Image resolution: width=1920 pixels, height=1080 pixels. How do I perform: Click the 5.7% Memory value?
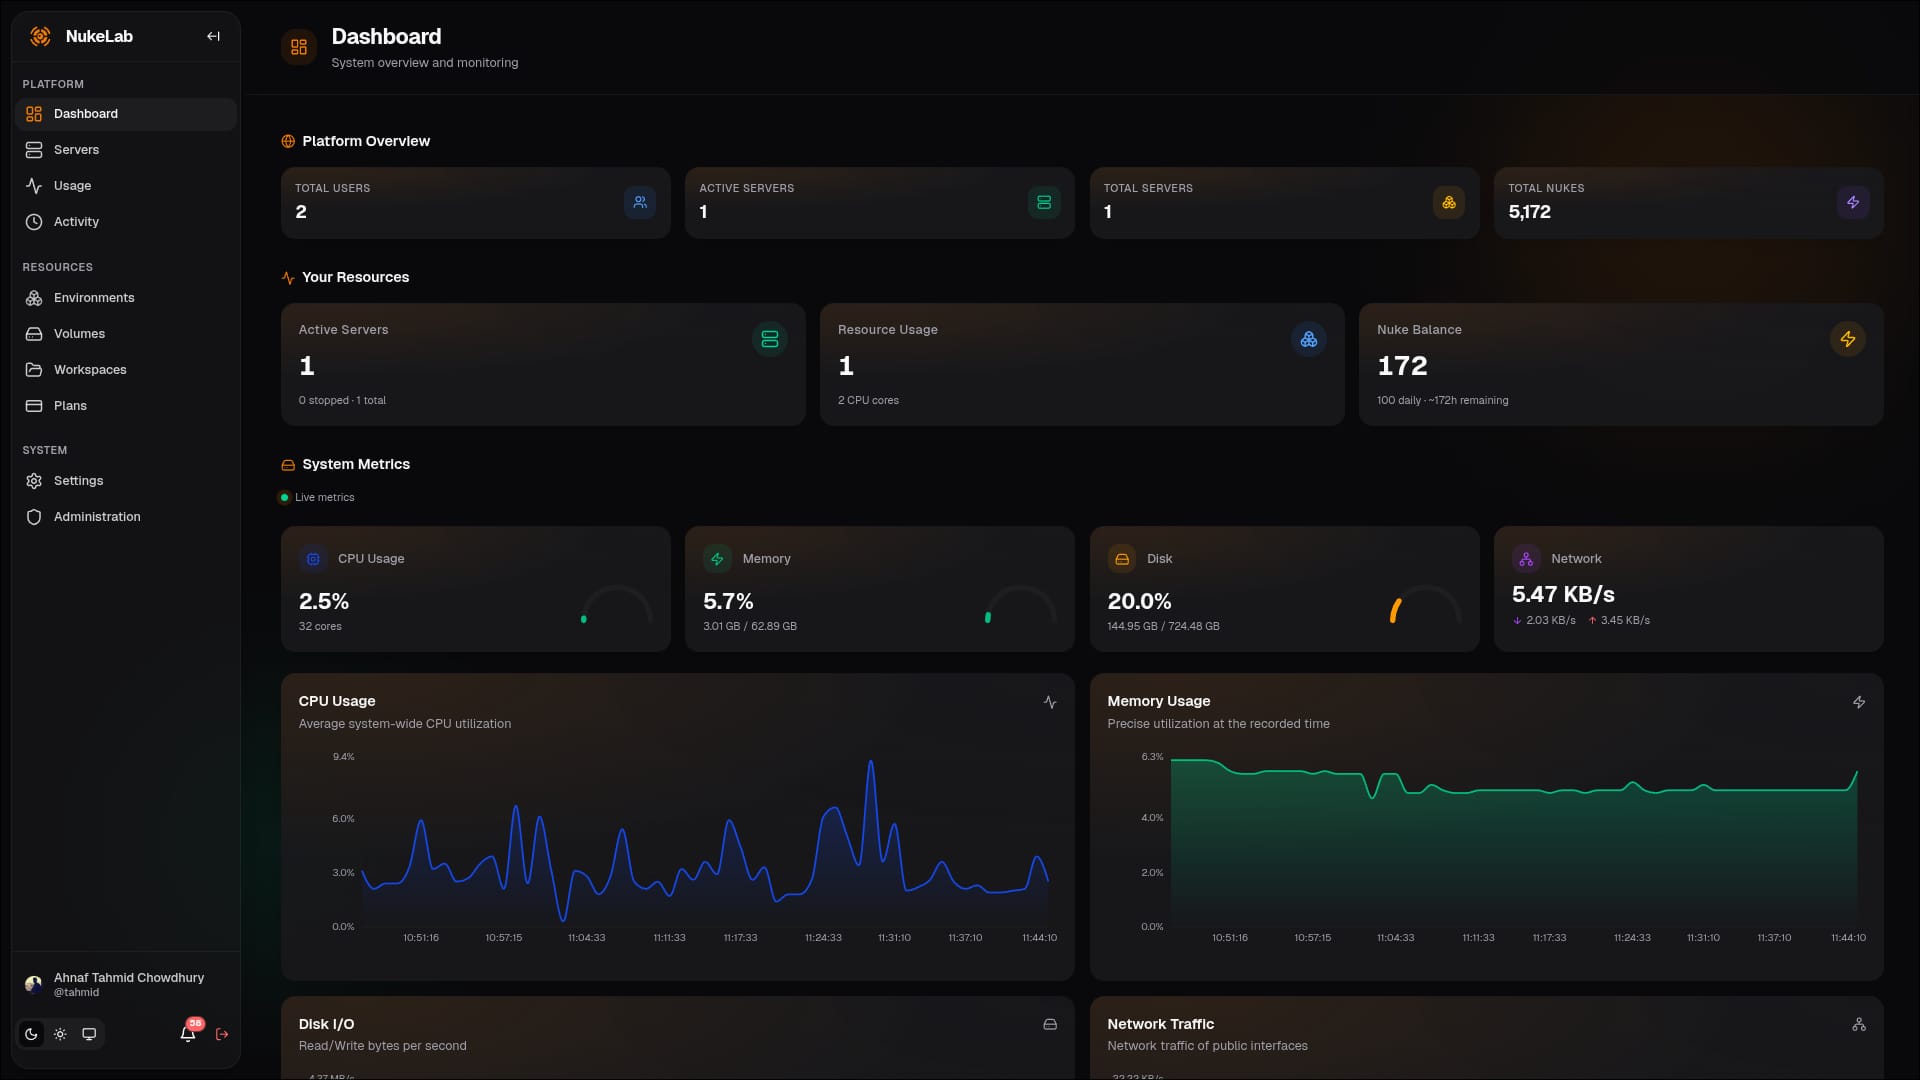[x=728, y=601]
